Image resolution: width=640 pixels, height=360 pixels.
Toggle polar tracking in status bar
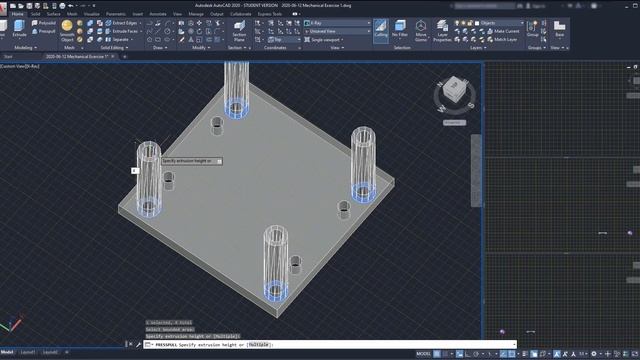pyautogui.click(x=476, y=354)
